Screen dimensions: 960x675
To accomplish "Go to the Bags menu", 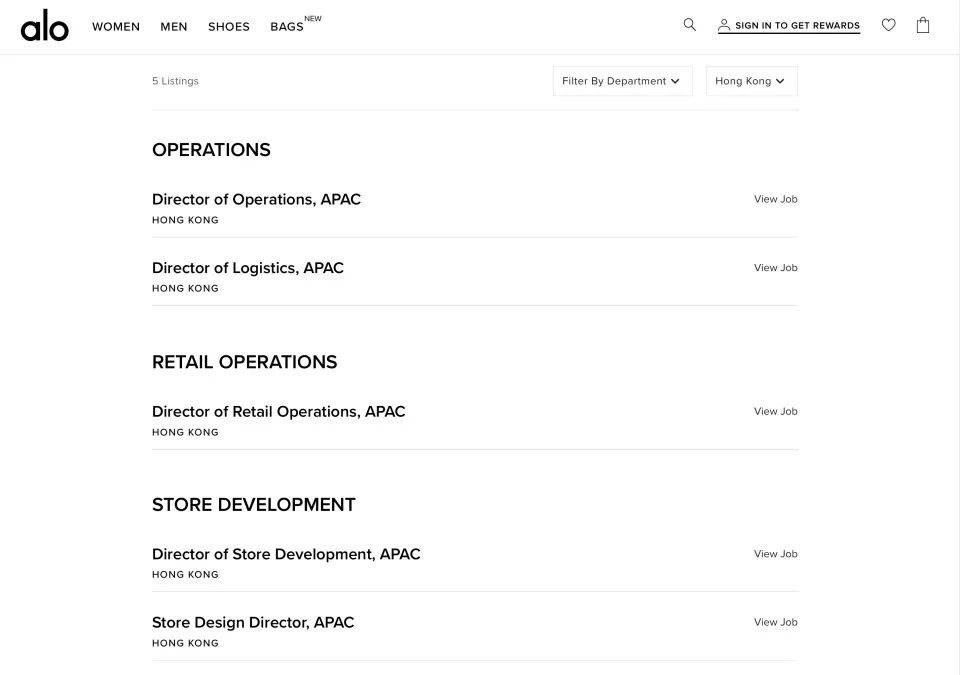I will (x=287, y=27).
